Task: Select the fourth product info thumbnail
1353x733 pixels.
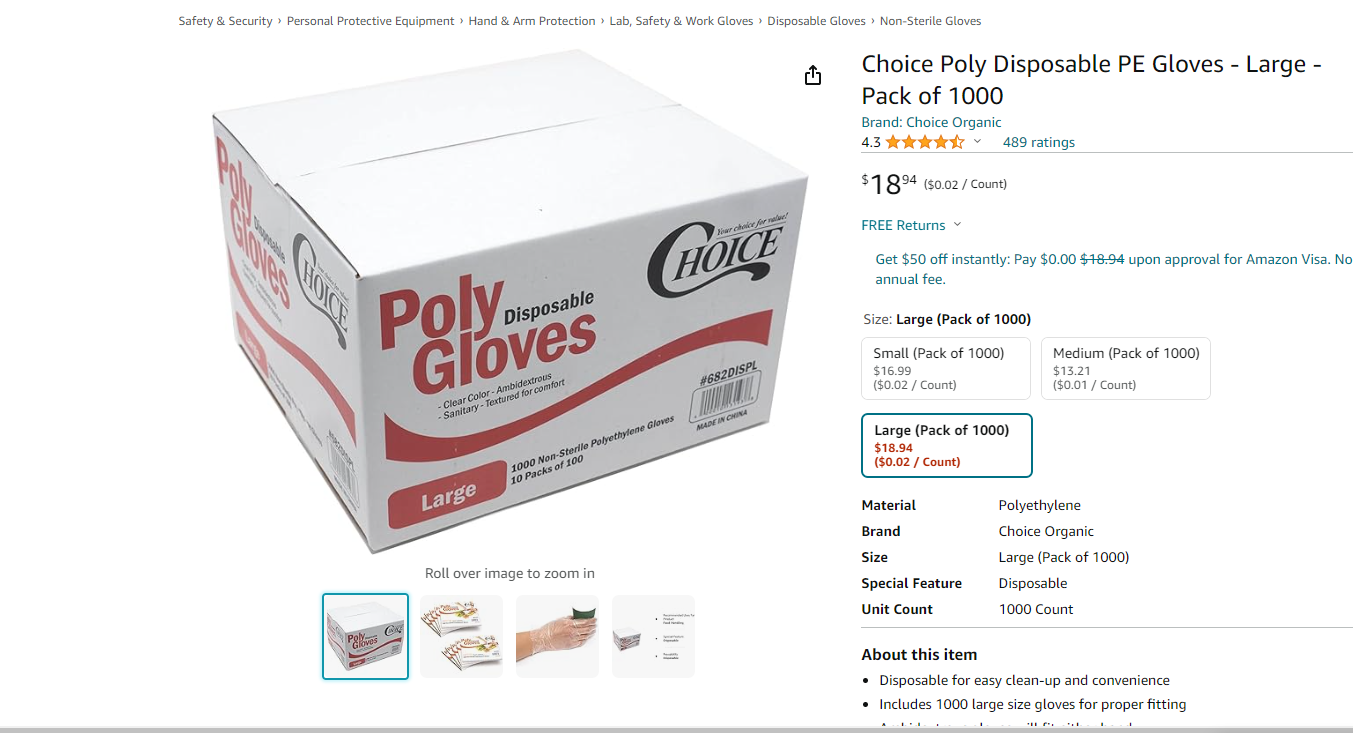Action: click(x=653, y=636)
